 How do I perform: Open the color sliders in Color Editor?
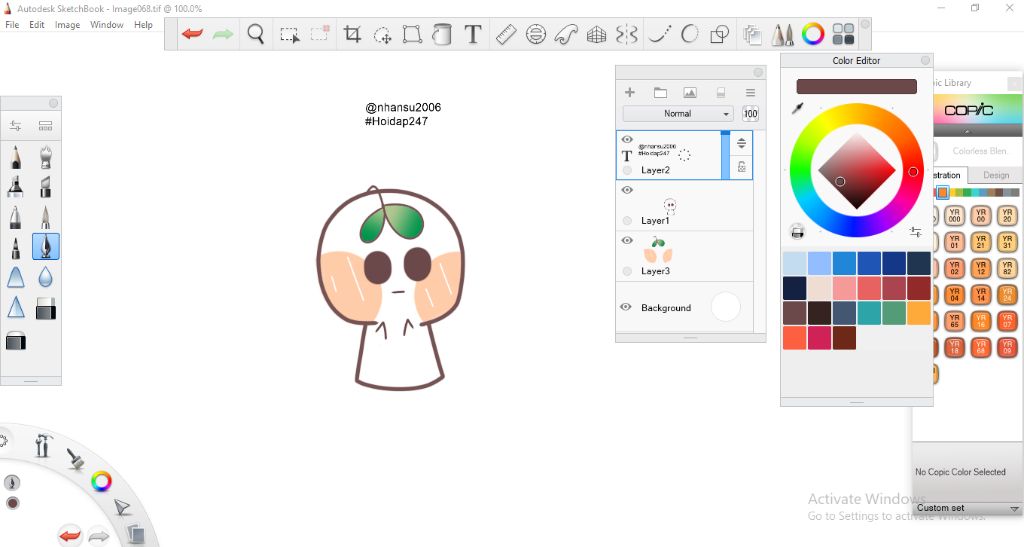(x=915, y=232)
